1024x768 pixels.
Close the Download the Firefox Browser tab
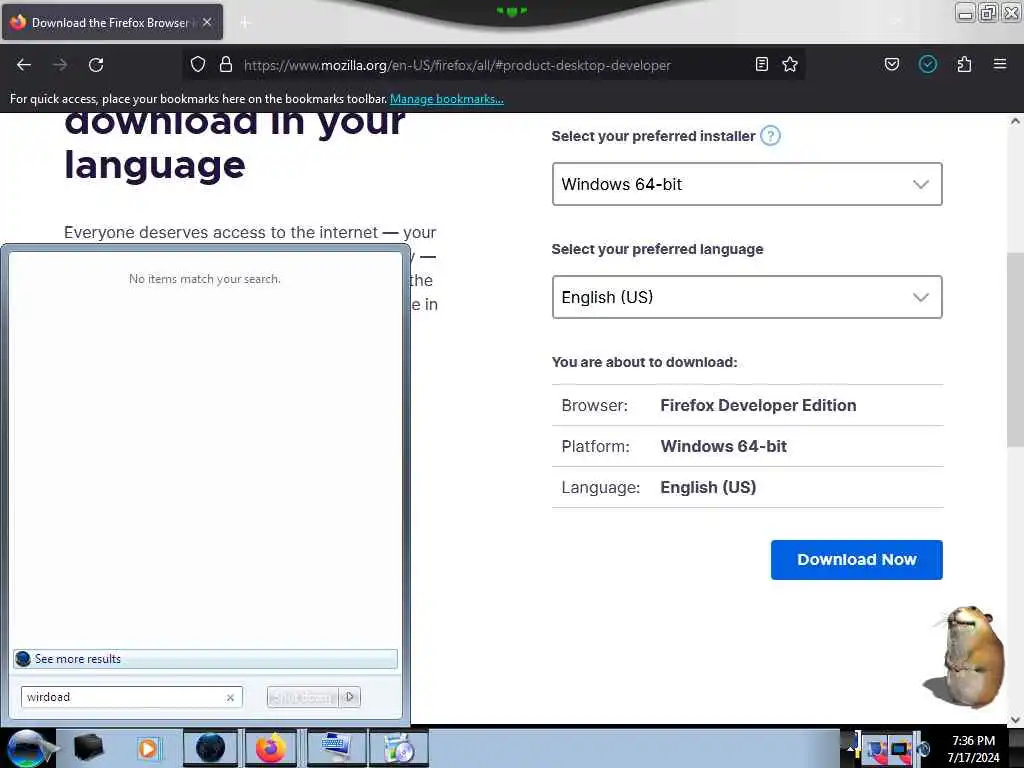click(x=207, y=22)
